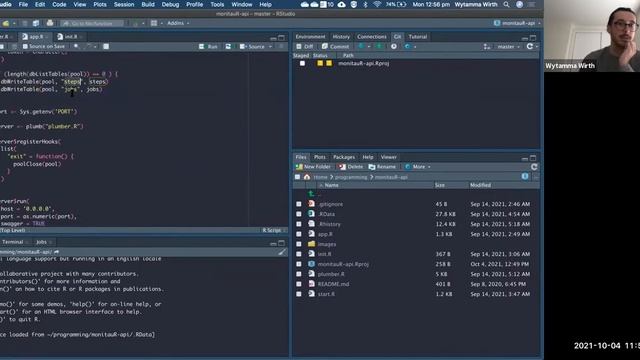Click the Git history clock icon

pos(393,47)
